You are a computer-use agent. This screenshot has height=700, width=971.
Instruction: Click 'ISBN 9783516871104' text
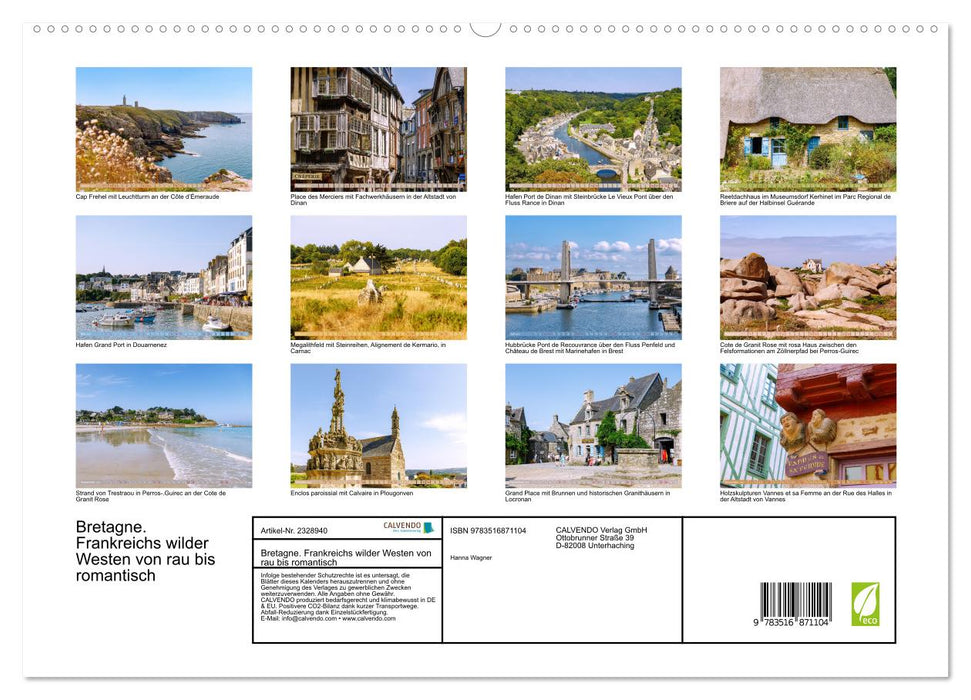[x=488, y=531]
